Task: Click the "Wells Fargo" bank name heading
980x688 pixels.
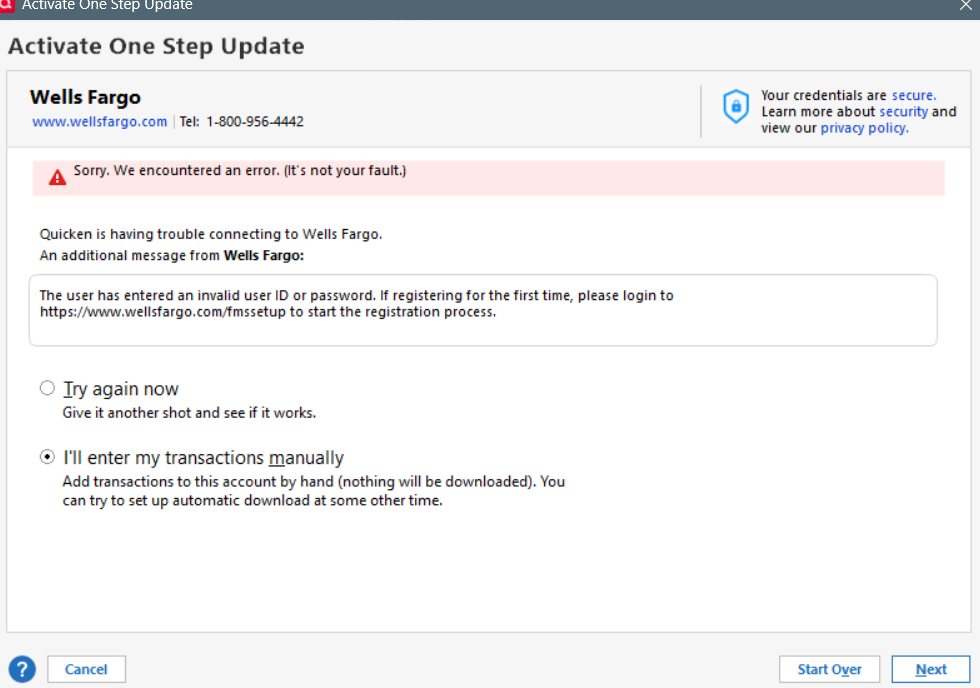Action: [86, 97]
